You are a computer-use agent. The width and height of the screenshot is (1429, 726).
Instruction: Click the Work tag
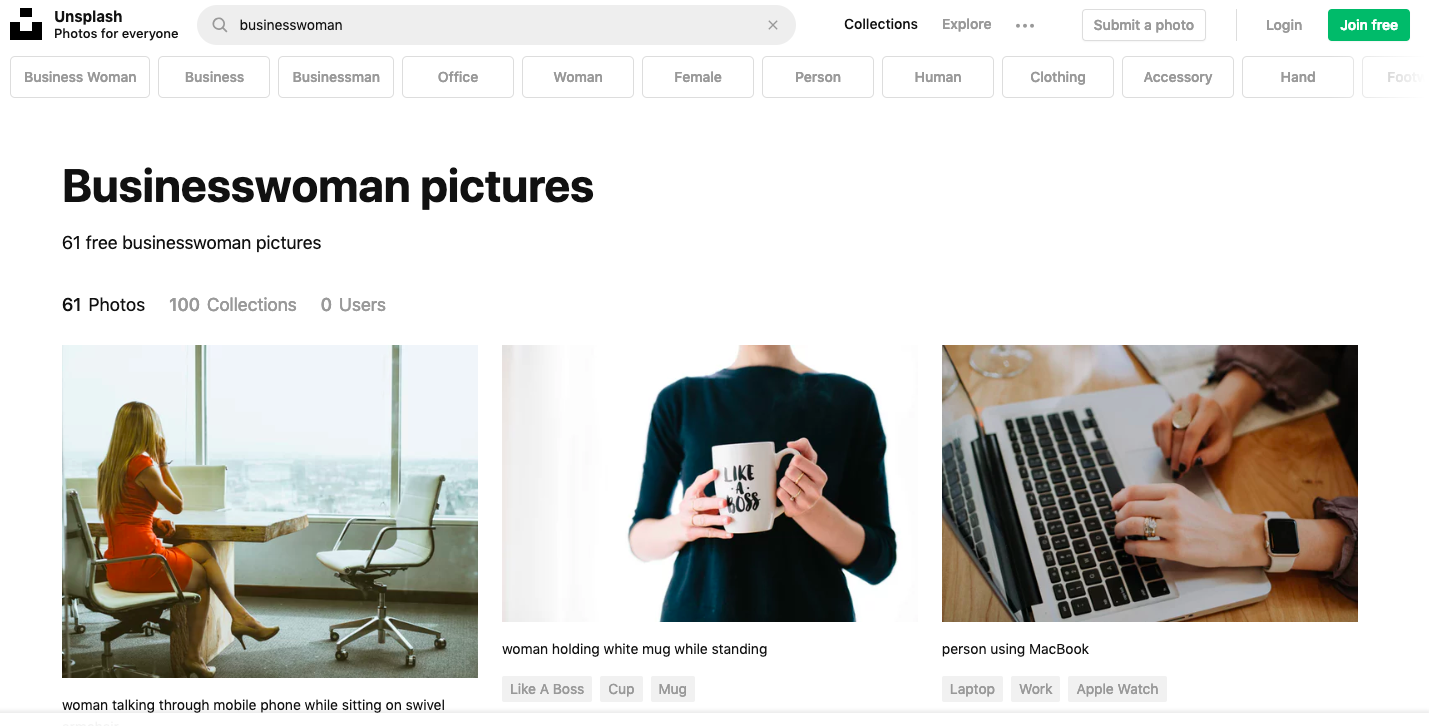click(1036, 689)
